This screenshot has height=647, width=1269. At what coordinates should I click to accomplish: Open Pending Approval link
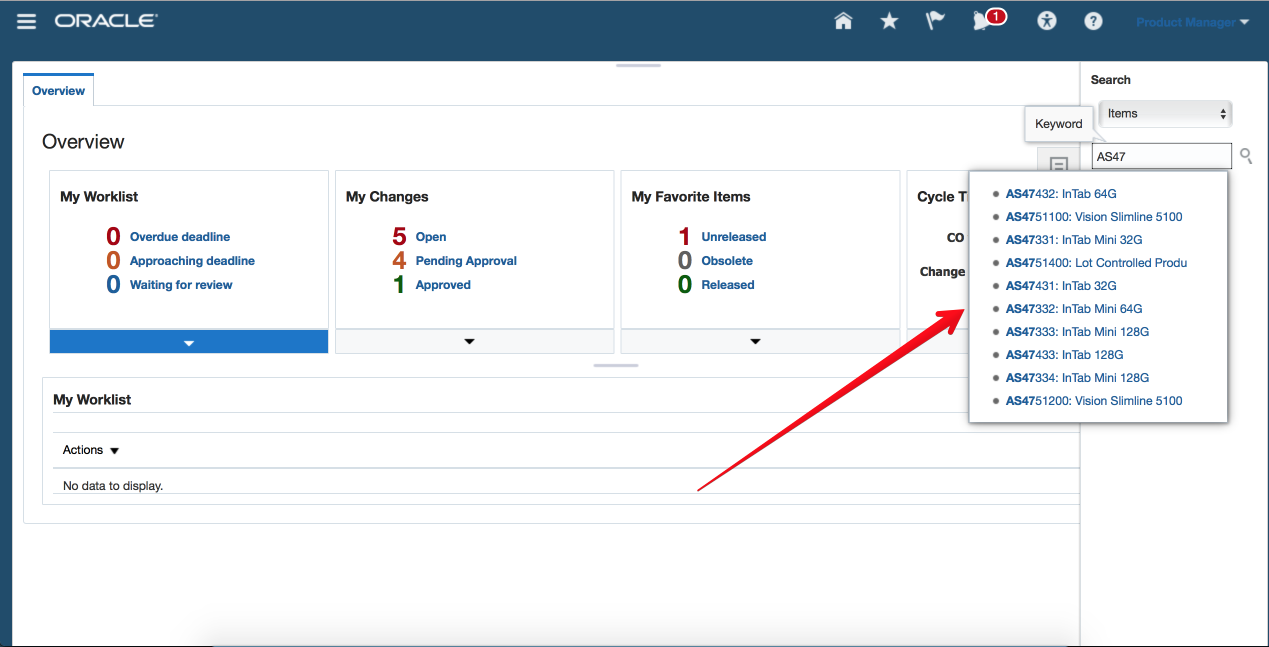tap(466, 261)
